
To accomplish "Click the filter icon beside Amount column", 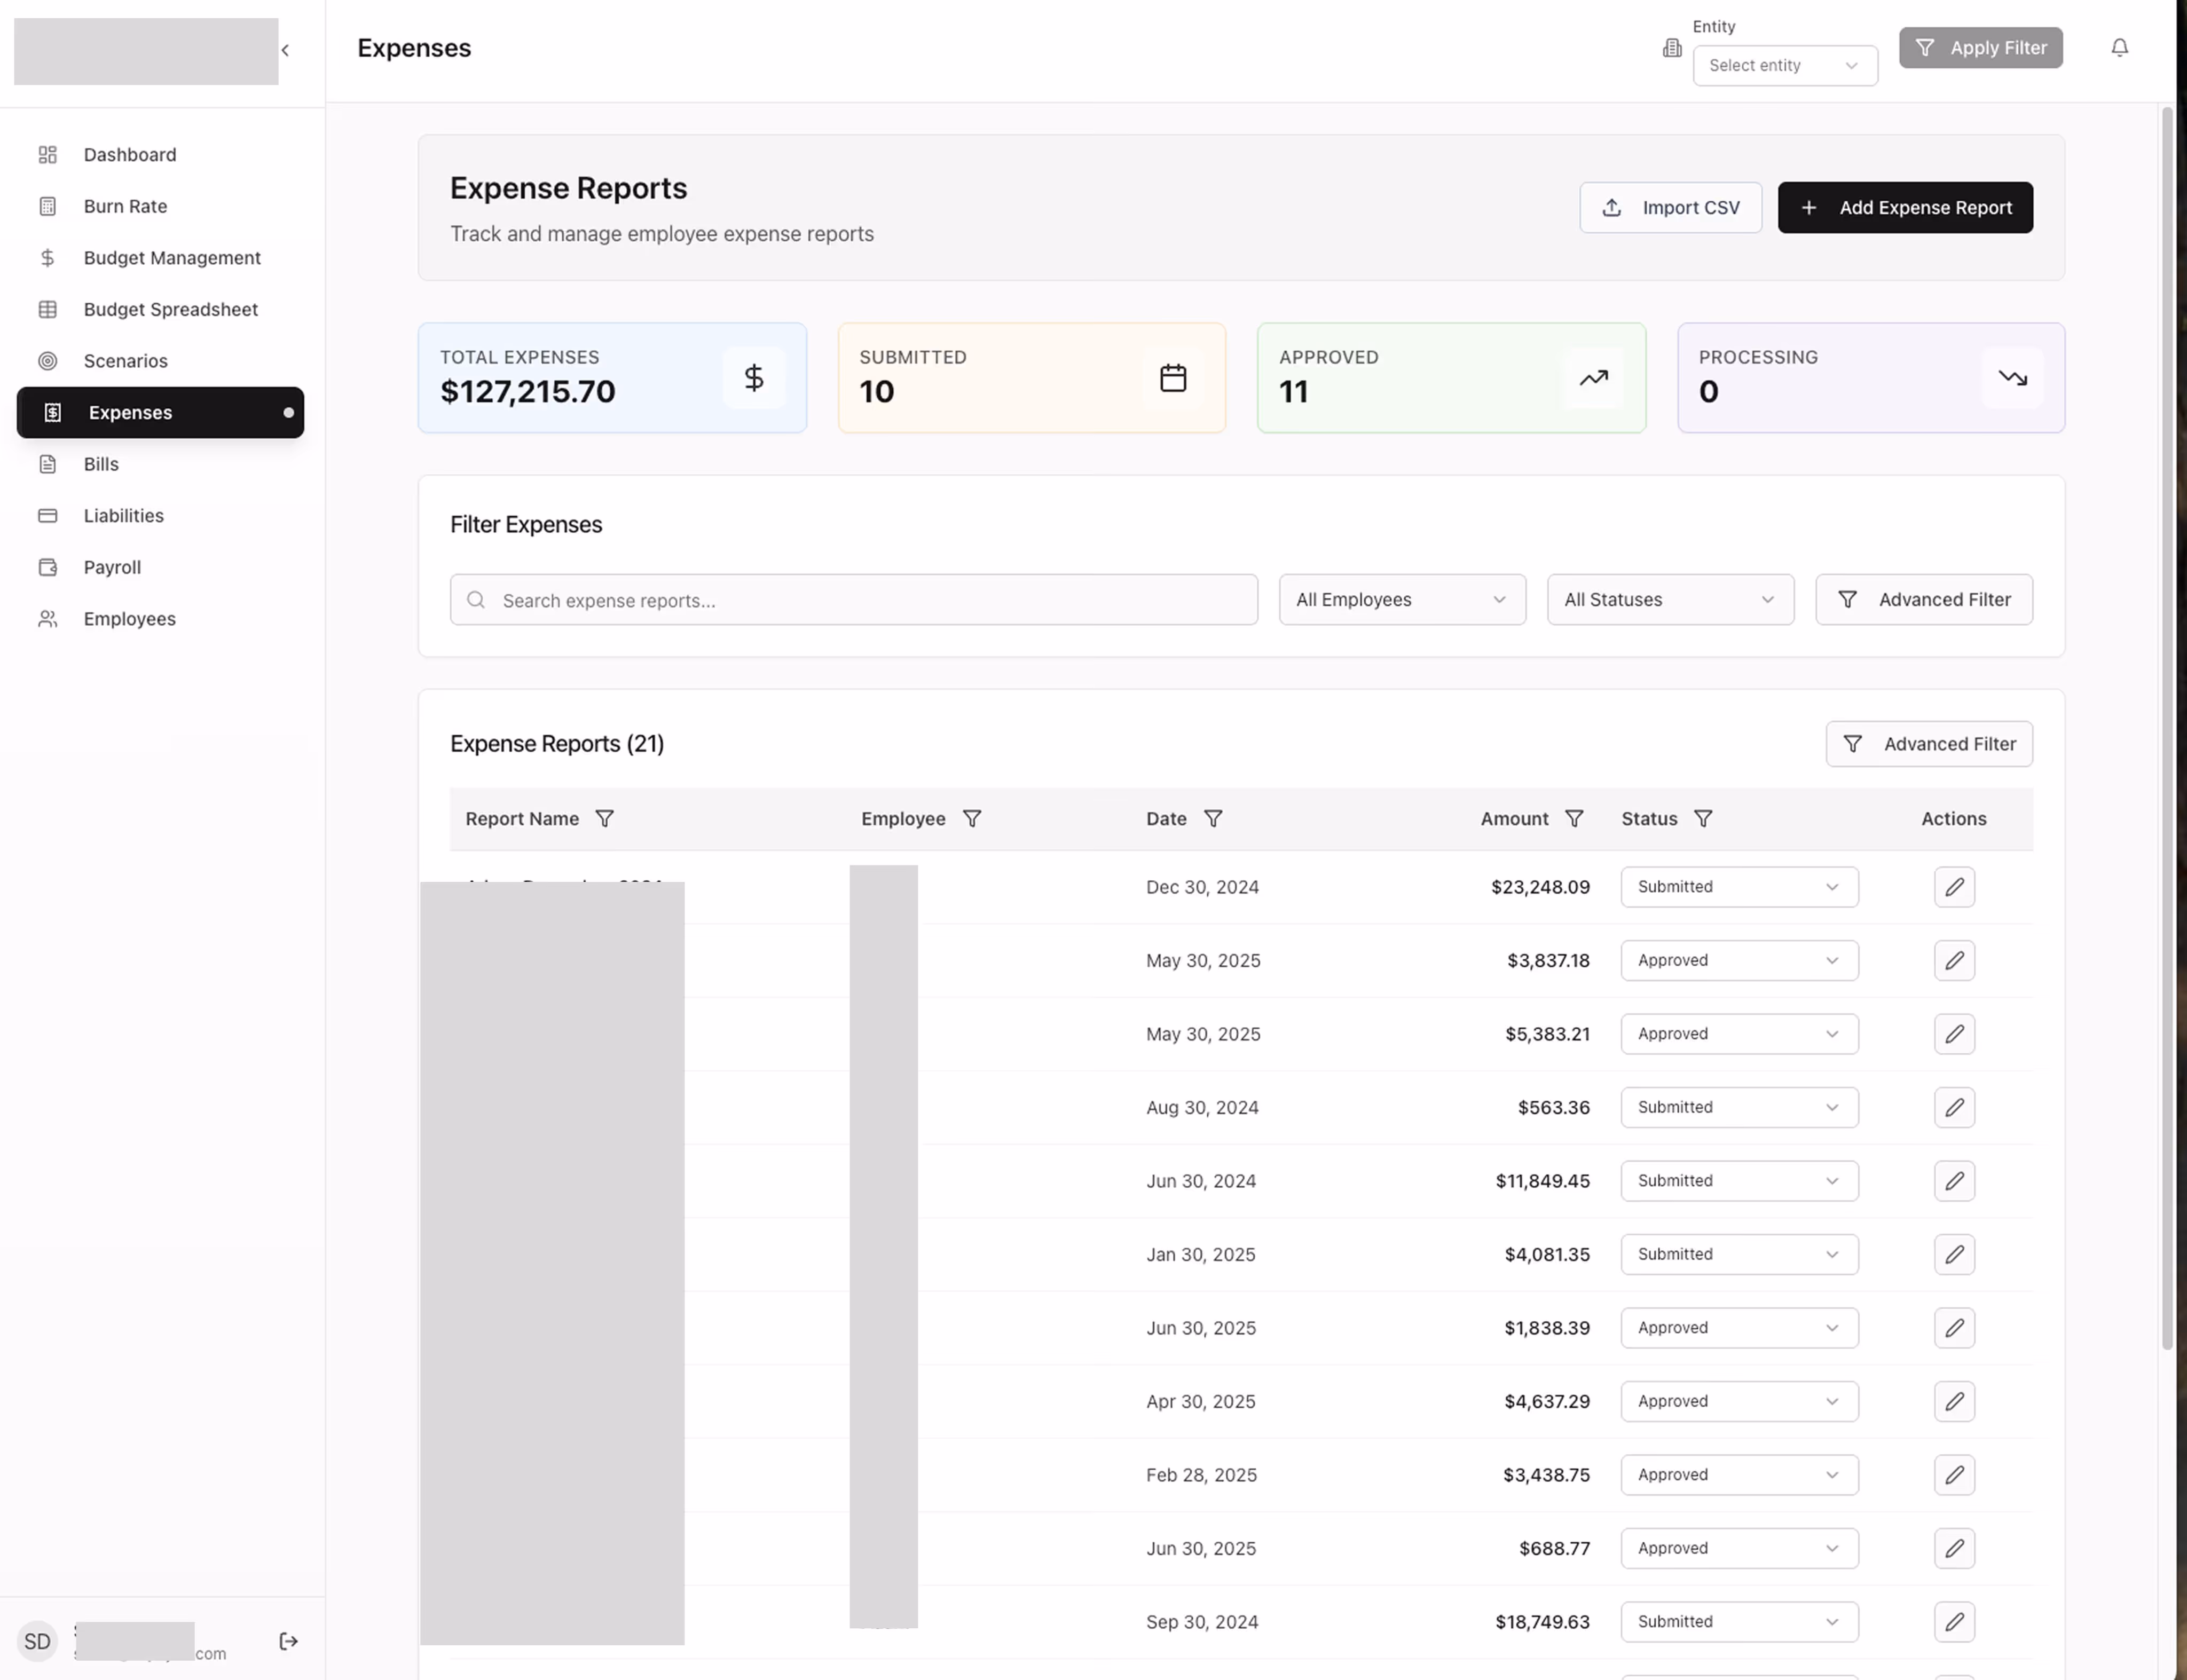I will pos(1573,819).
